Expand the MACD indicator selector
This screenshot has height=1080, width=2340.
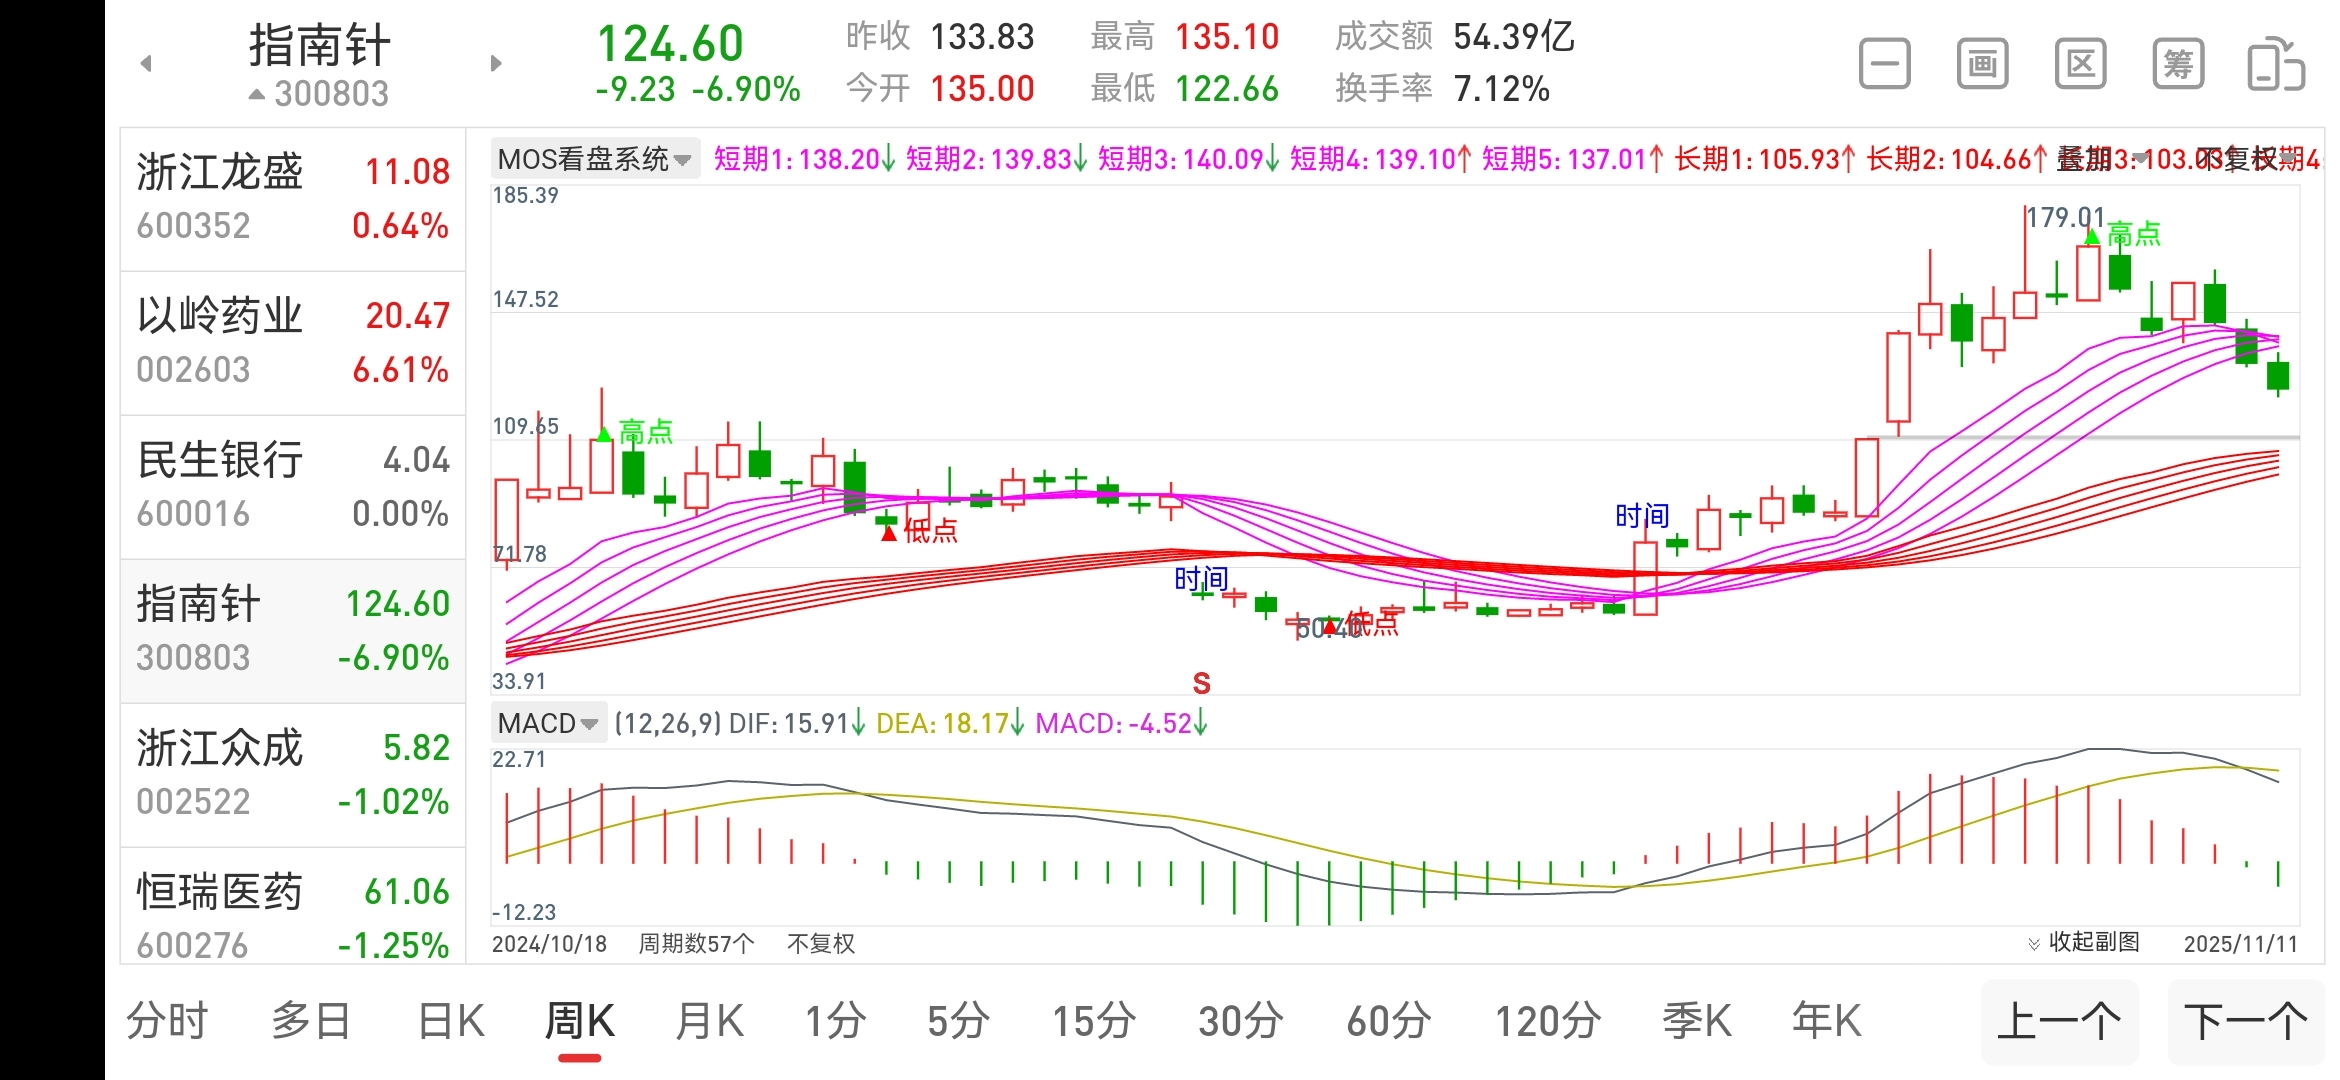(x=548, y=723)
